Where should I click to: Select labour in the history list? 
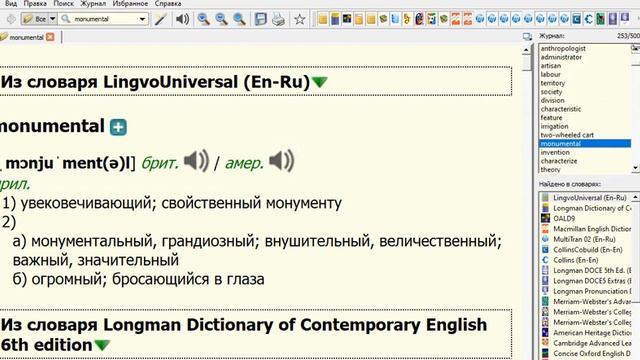click(x=550, y=74)
